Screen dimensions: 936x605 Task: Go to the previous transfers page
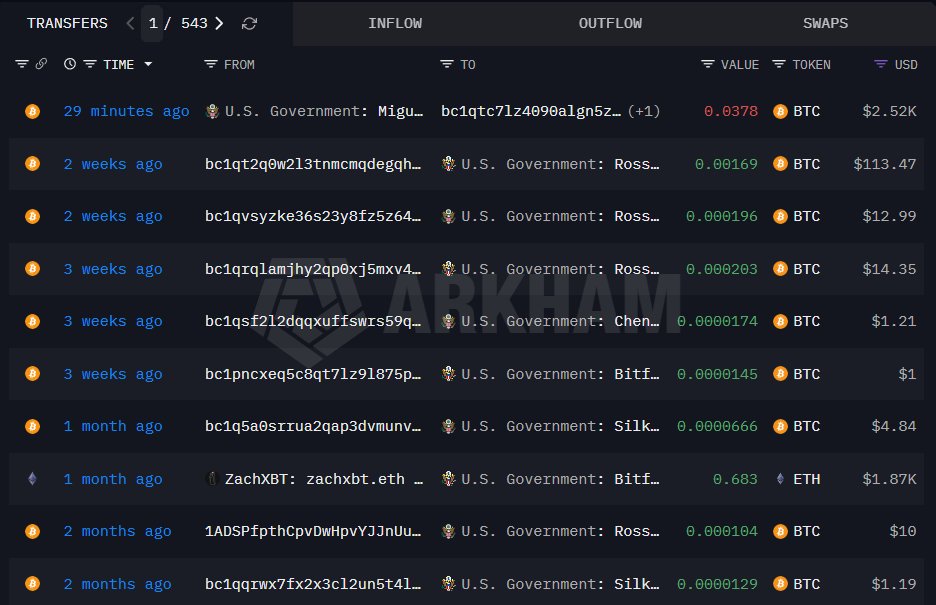130,23
